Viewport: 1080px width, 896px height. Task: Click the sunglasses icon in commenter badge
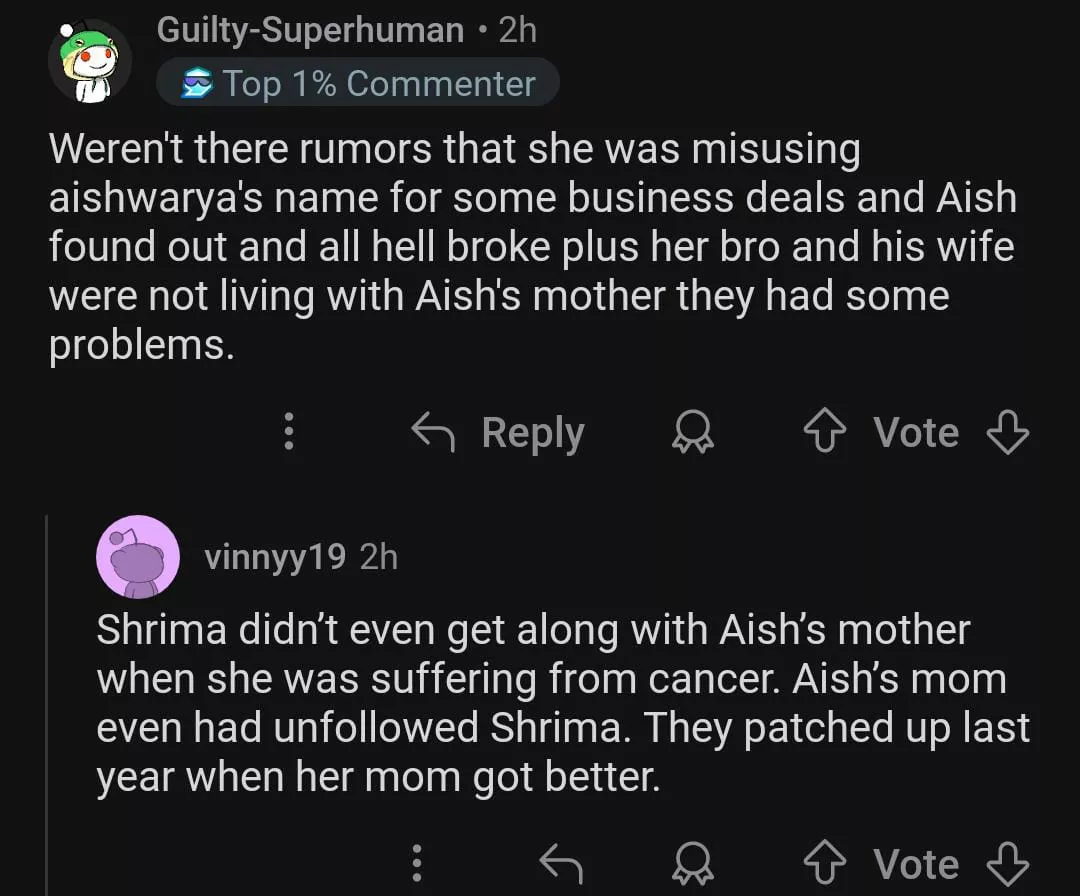click(196, 85)
